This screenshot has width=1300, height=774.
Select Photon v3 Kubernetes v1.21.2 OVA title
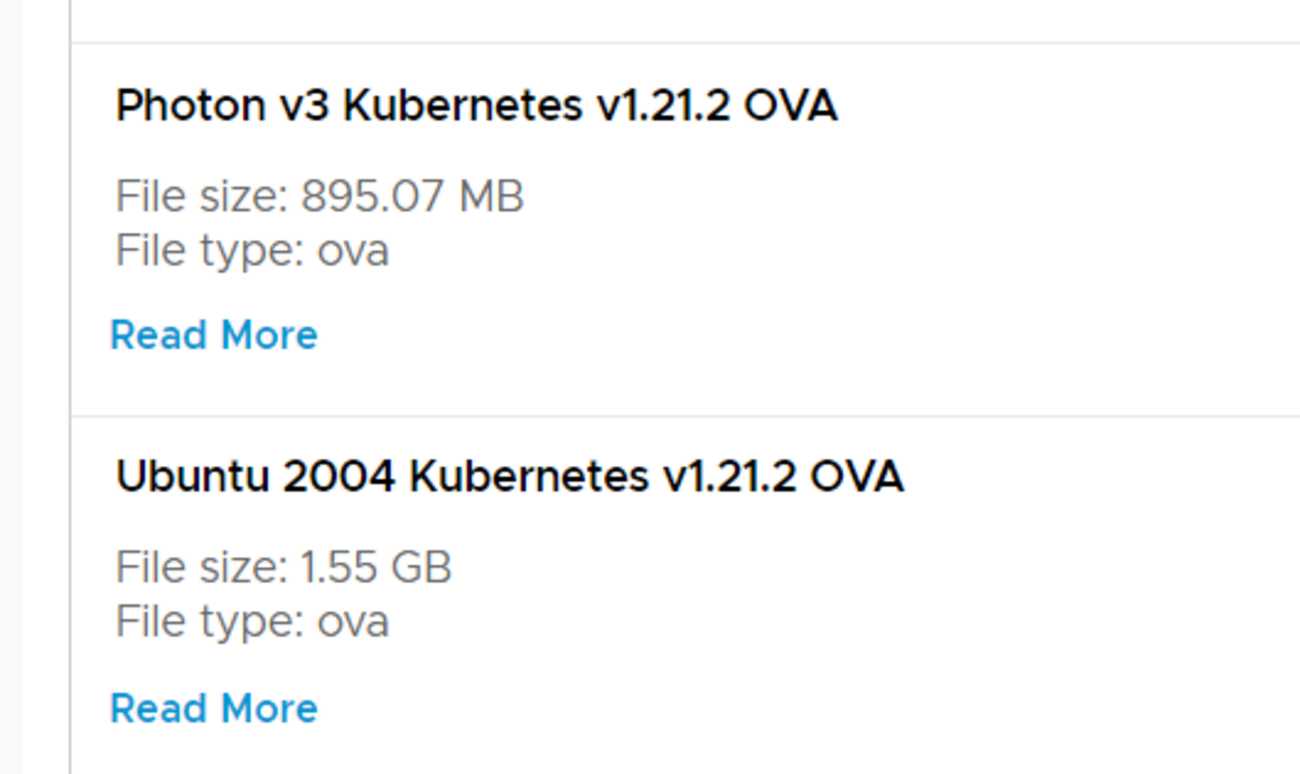(476, 105)
